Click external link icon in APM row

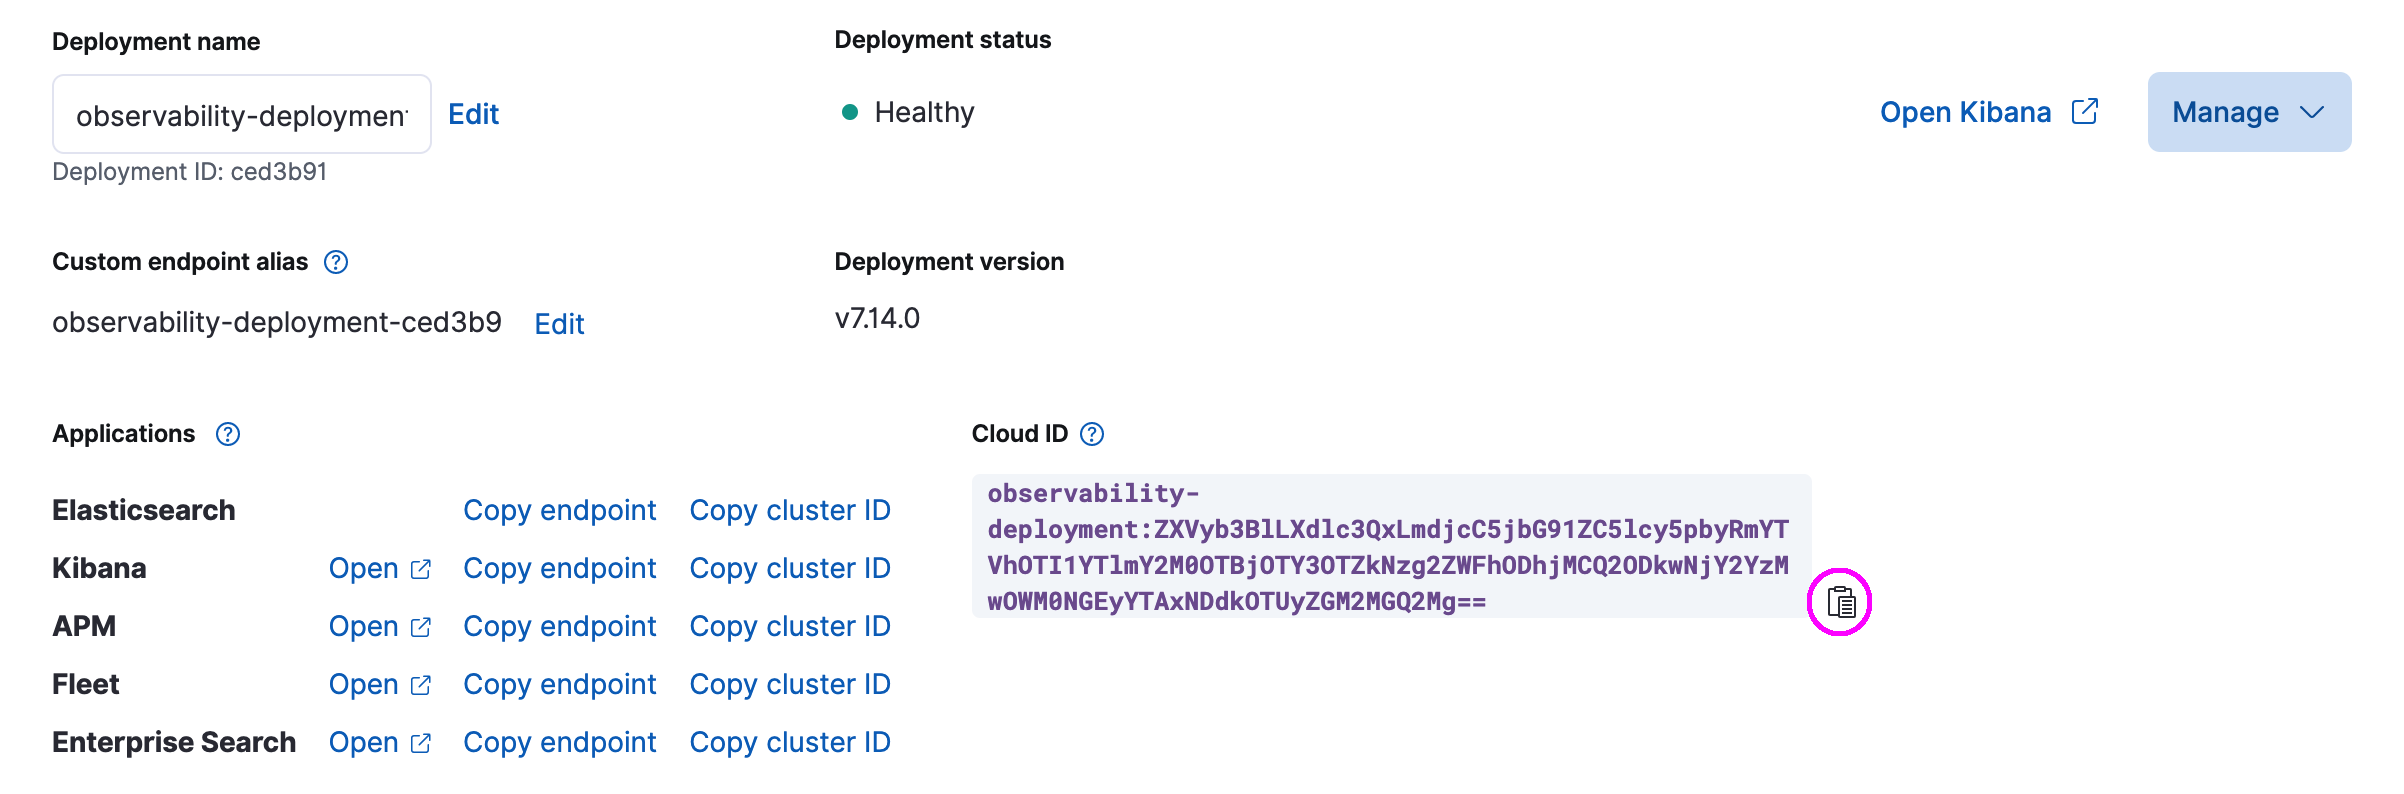[x=421, y=627]
